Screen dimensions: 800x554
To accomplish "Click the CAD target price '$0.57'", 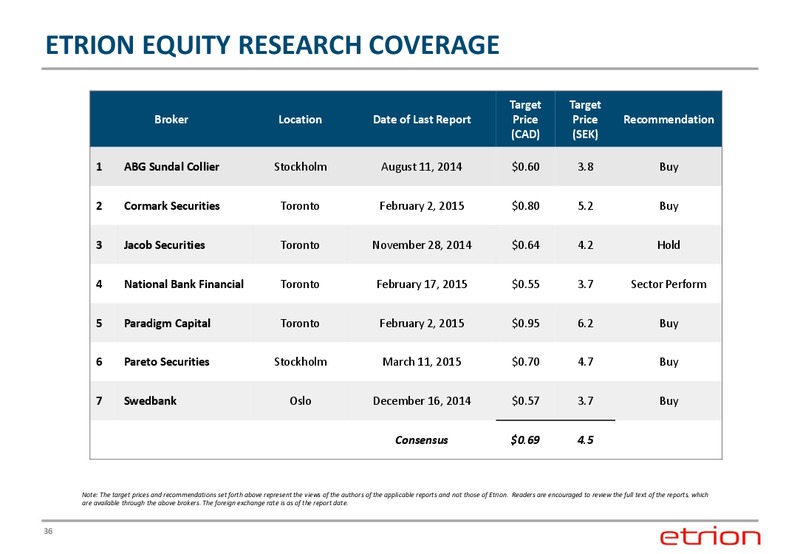I will [x=526, y=401].
